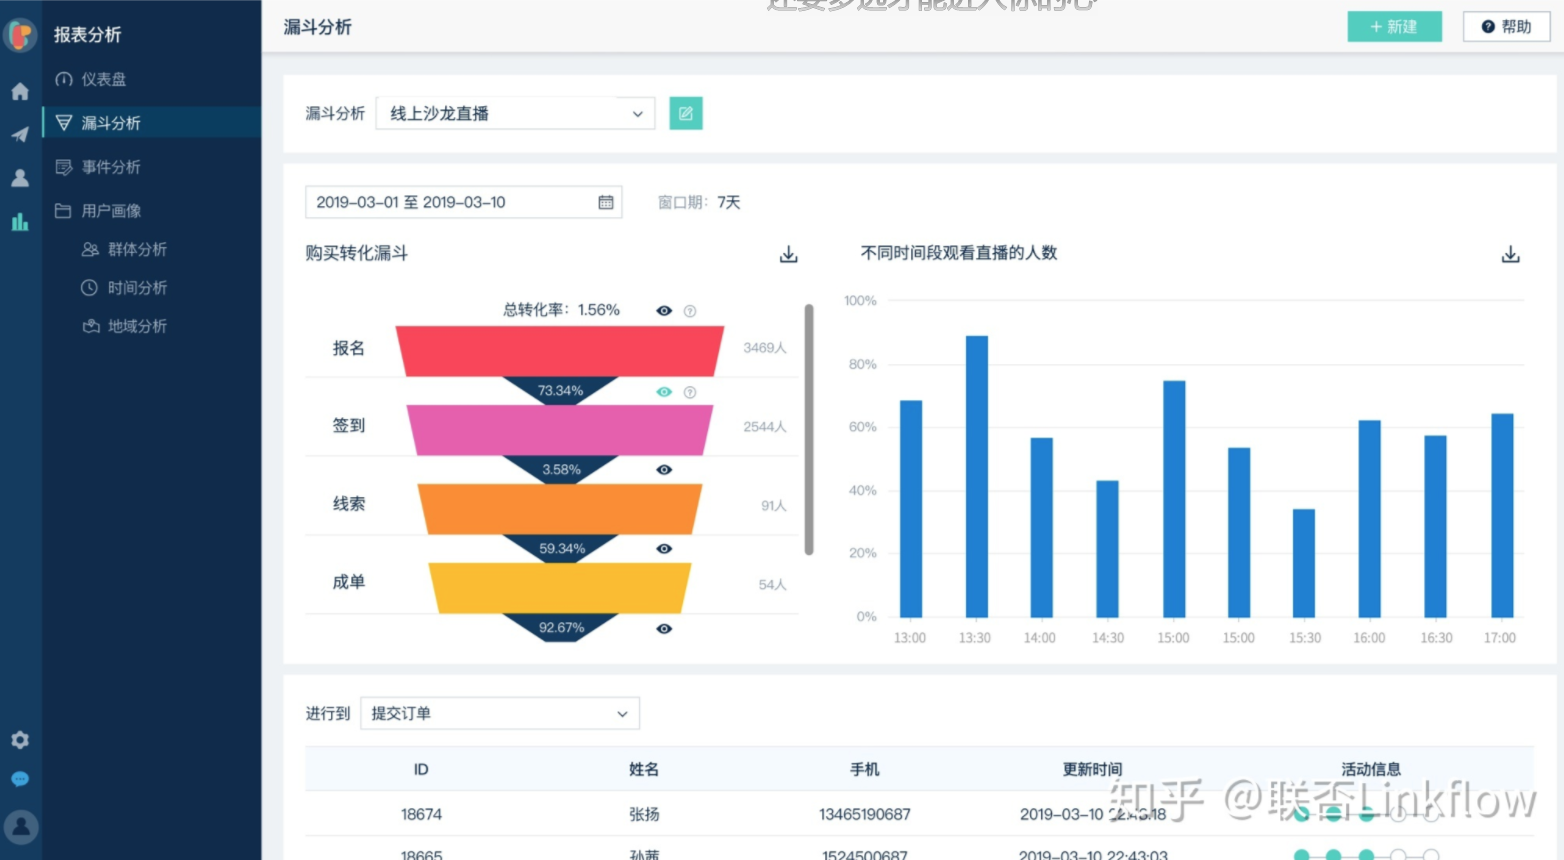Click the yellow 成单 funnel segment
Image resolution: width=1564 pixels, height=860 pixels.
[560, 588]
